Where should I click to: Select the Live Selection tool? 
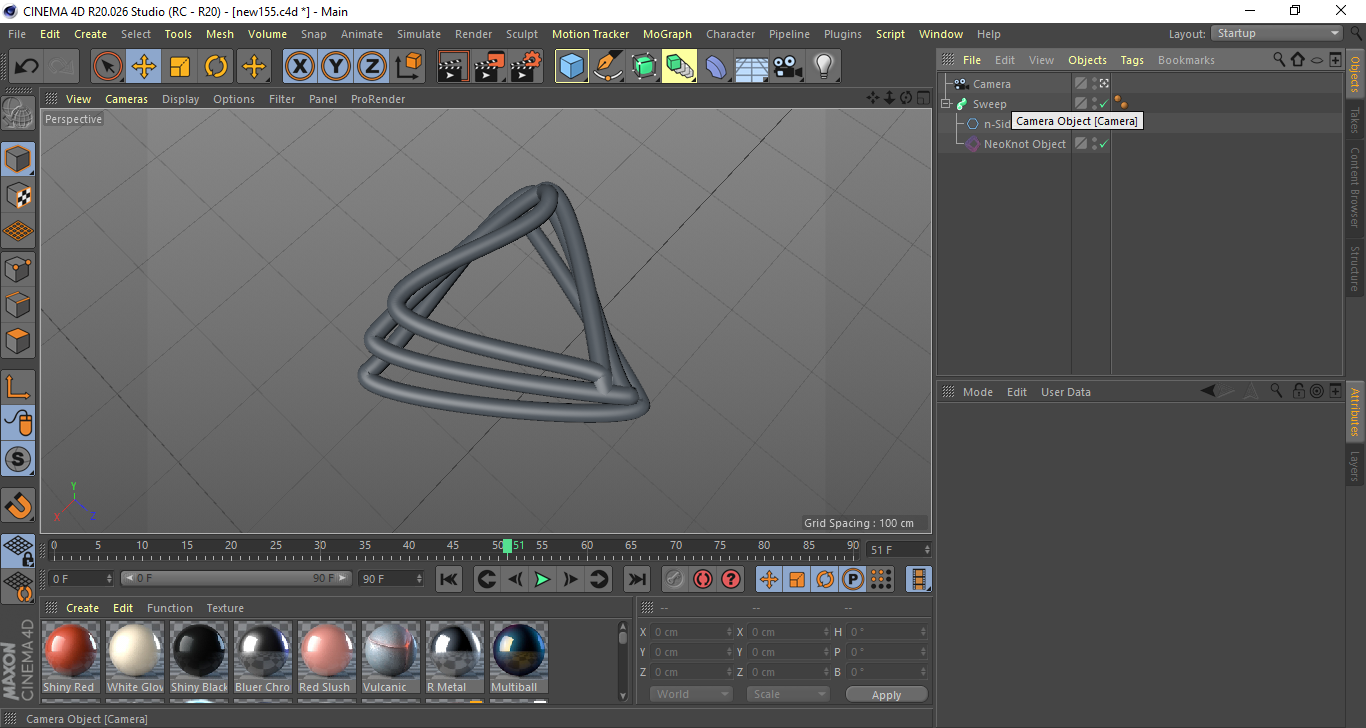(108, 67)
